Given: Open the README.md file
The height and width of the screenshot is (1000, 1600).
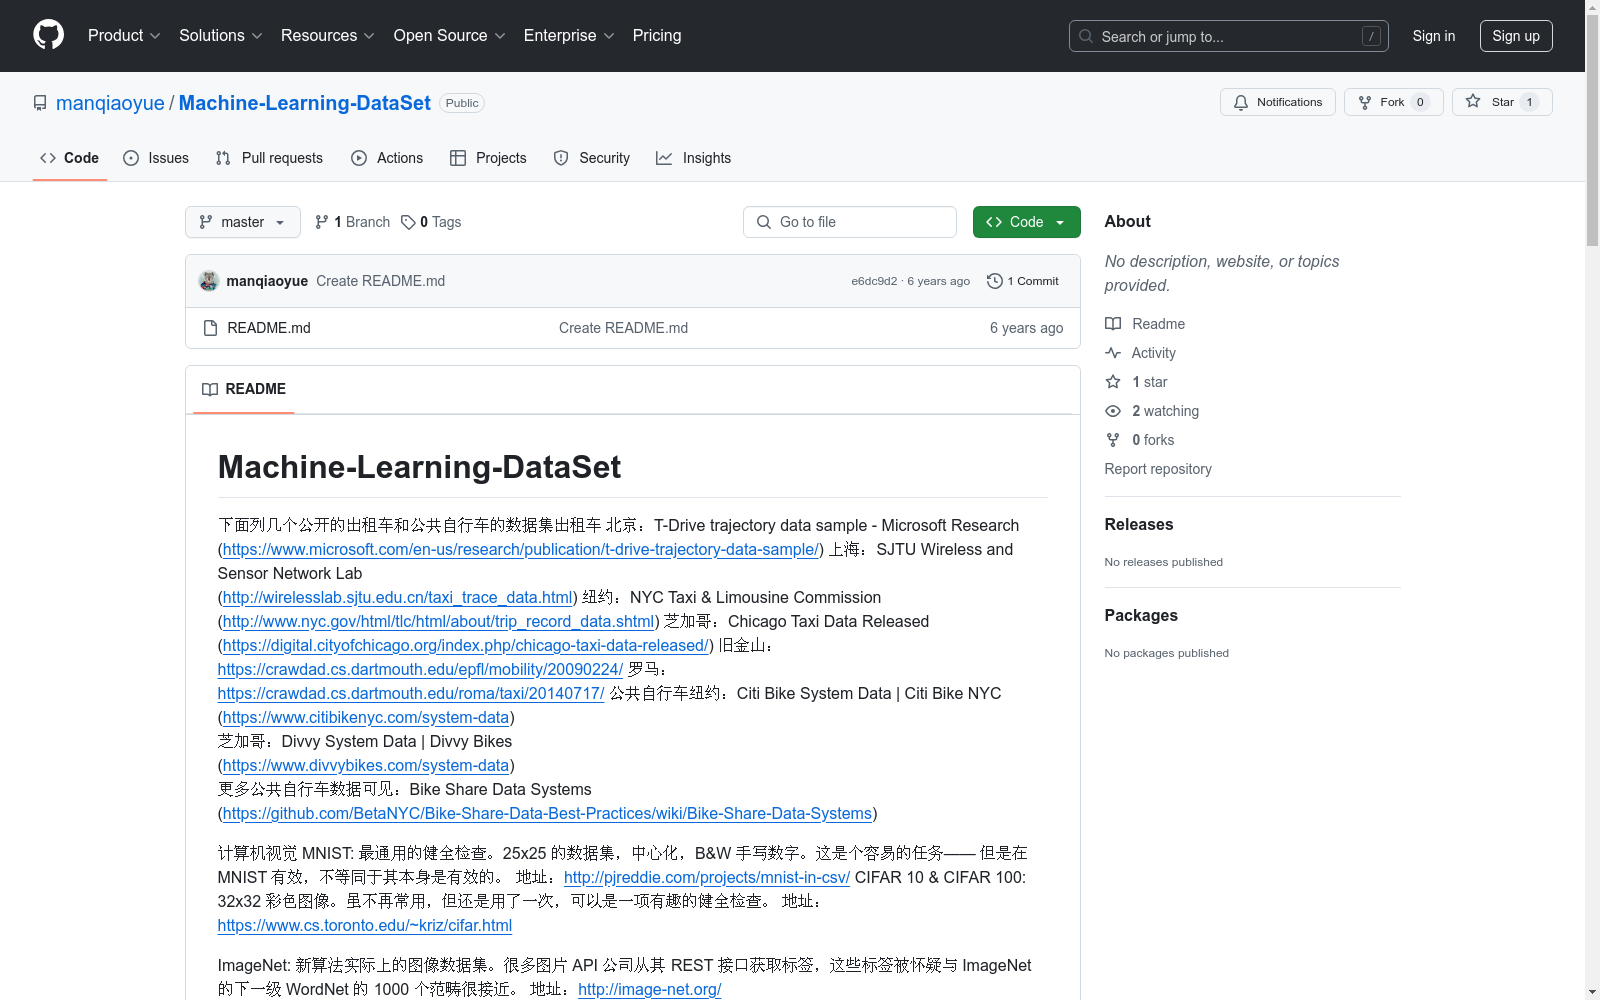Looking at the screenshot, I should tap(269, 328).
